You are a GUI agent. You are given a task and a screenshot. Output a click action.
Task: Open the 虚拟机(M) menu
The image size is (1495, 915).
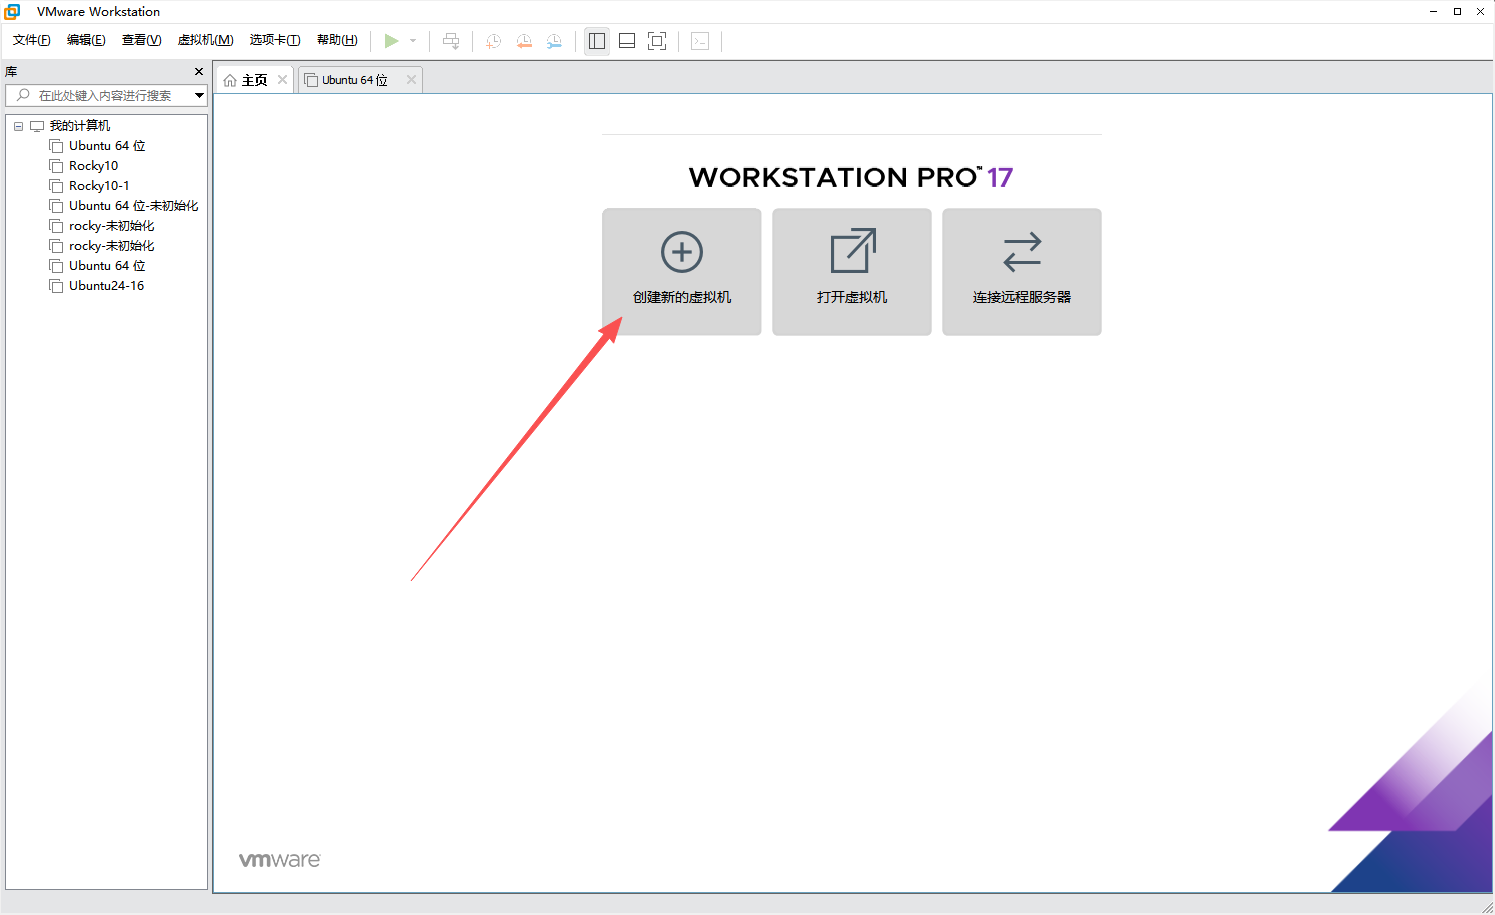pyautogui.click(x=205, y=40)
